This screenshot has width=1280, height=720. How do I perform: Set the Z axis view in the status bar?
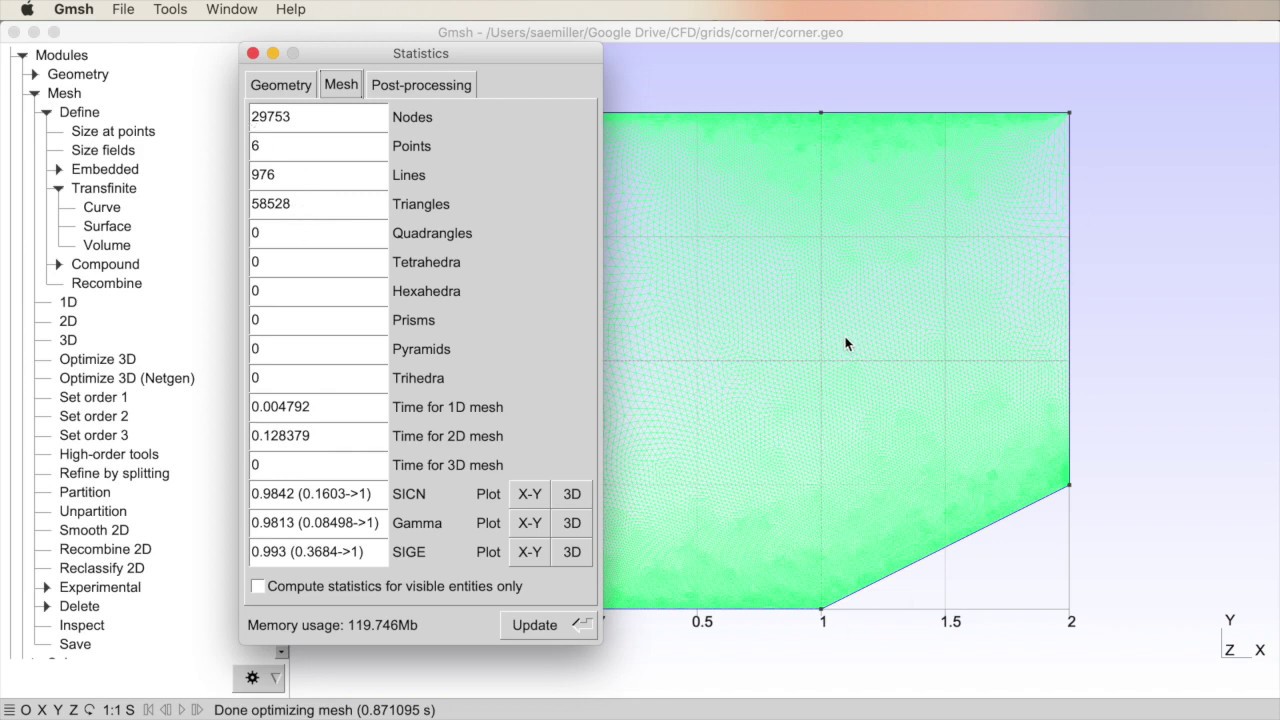tap(72, 710)
